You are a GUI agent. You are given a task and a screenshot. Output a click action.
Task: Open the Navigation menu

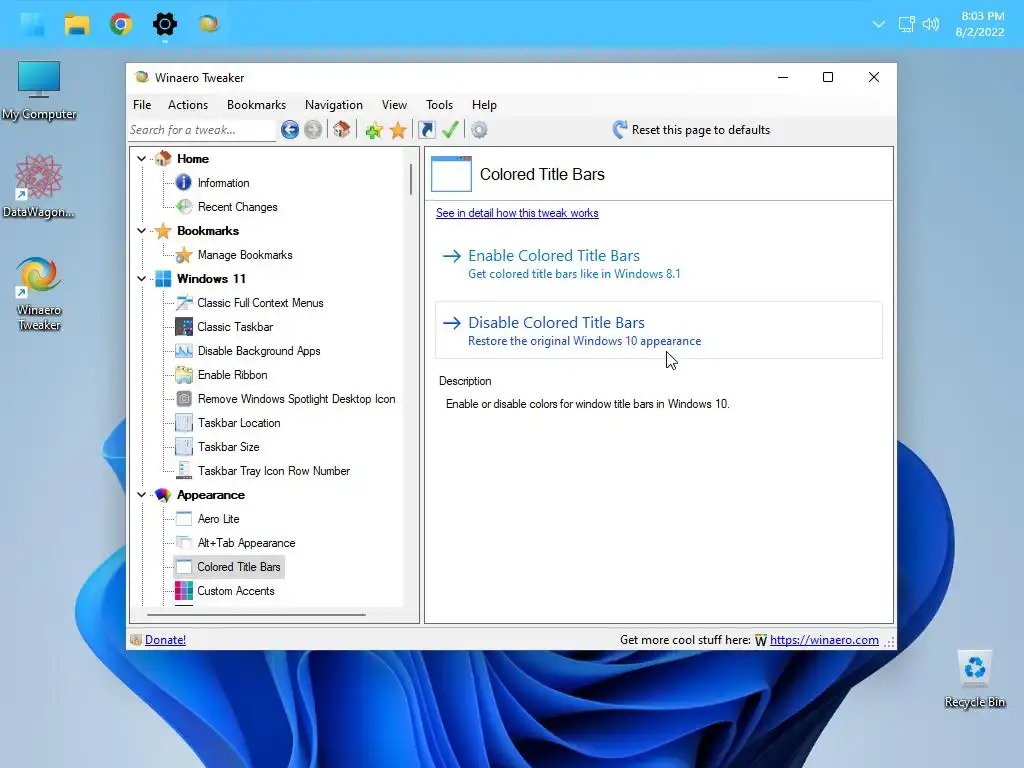334,104
